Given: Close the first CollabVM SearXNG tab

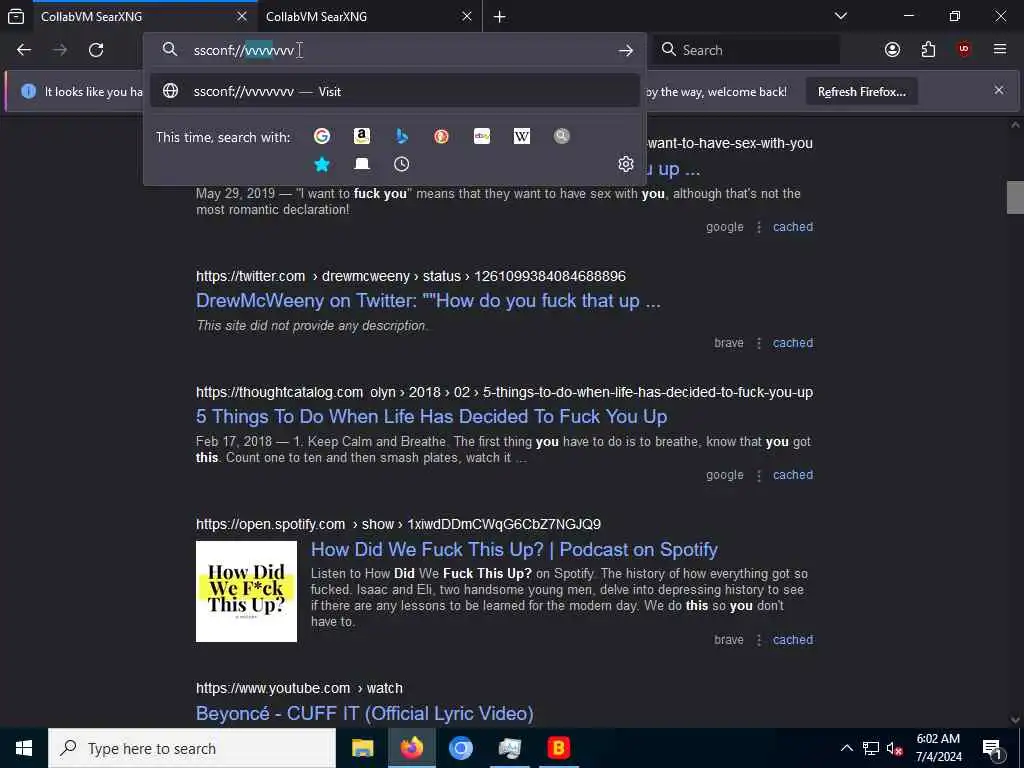Looking at the screenshot, I should (242, 16).
